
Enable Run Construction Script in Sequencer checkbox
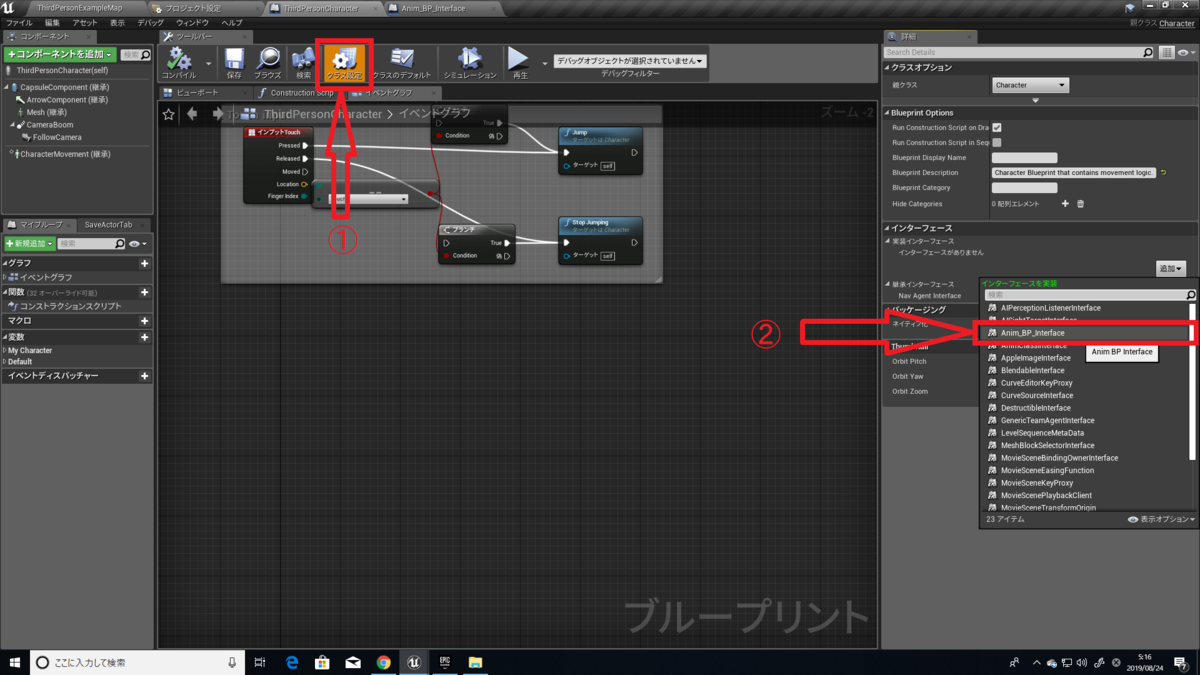997,143
